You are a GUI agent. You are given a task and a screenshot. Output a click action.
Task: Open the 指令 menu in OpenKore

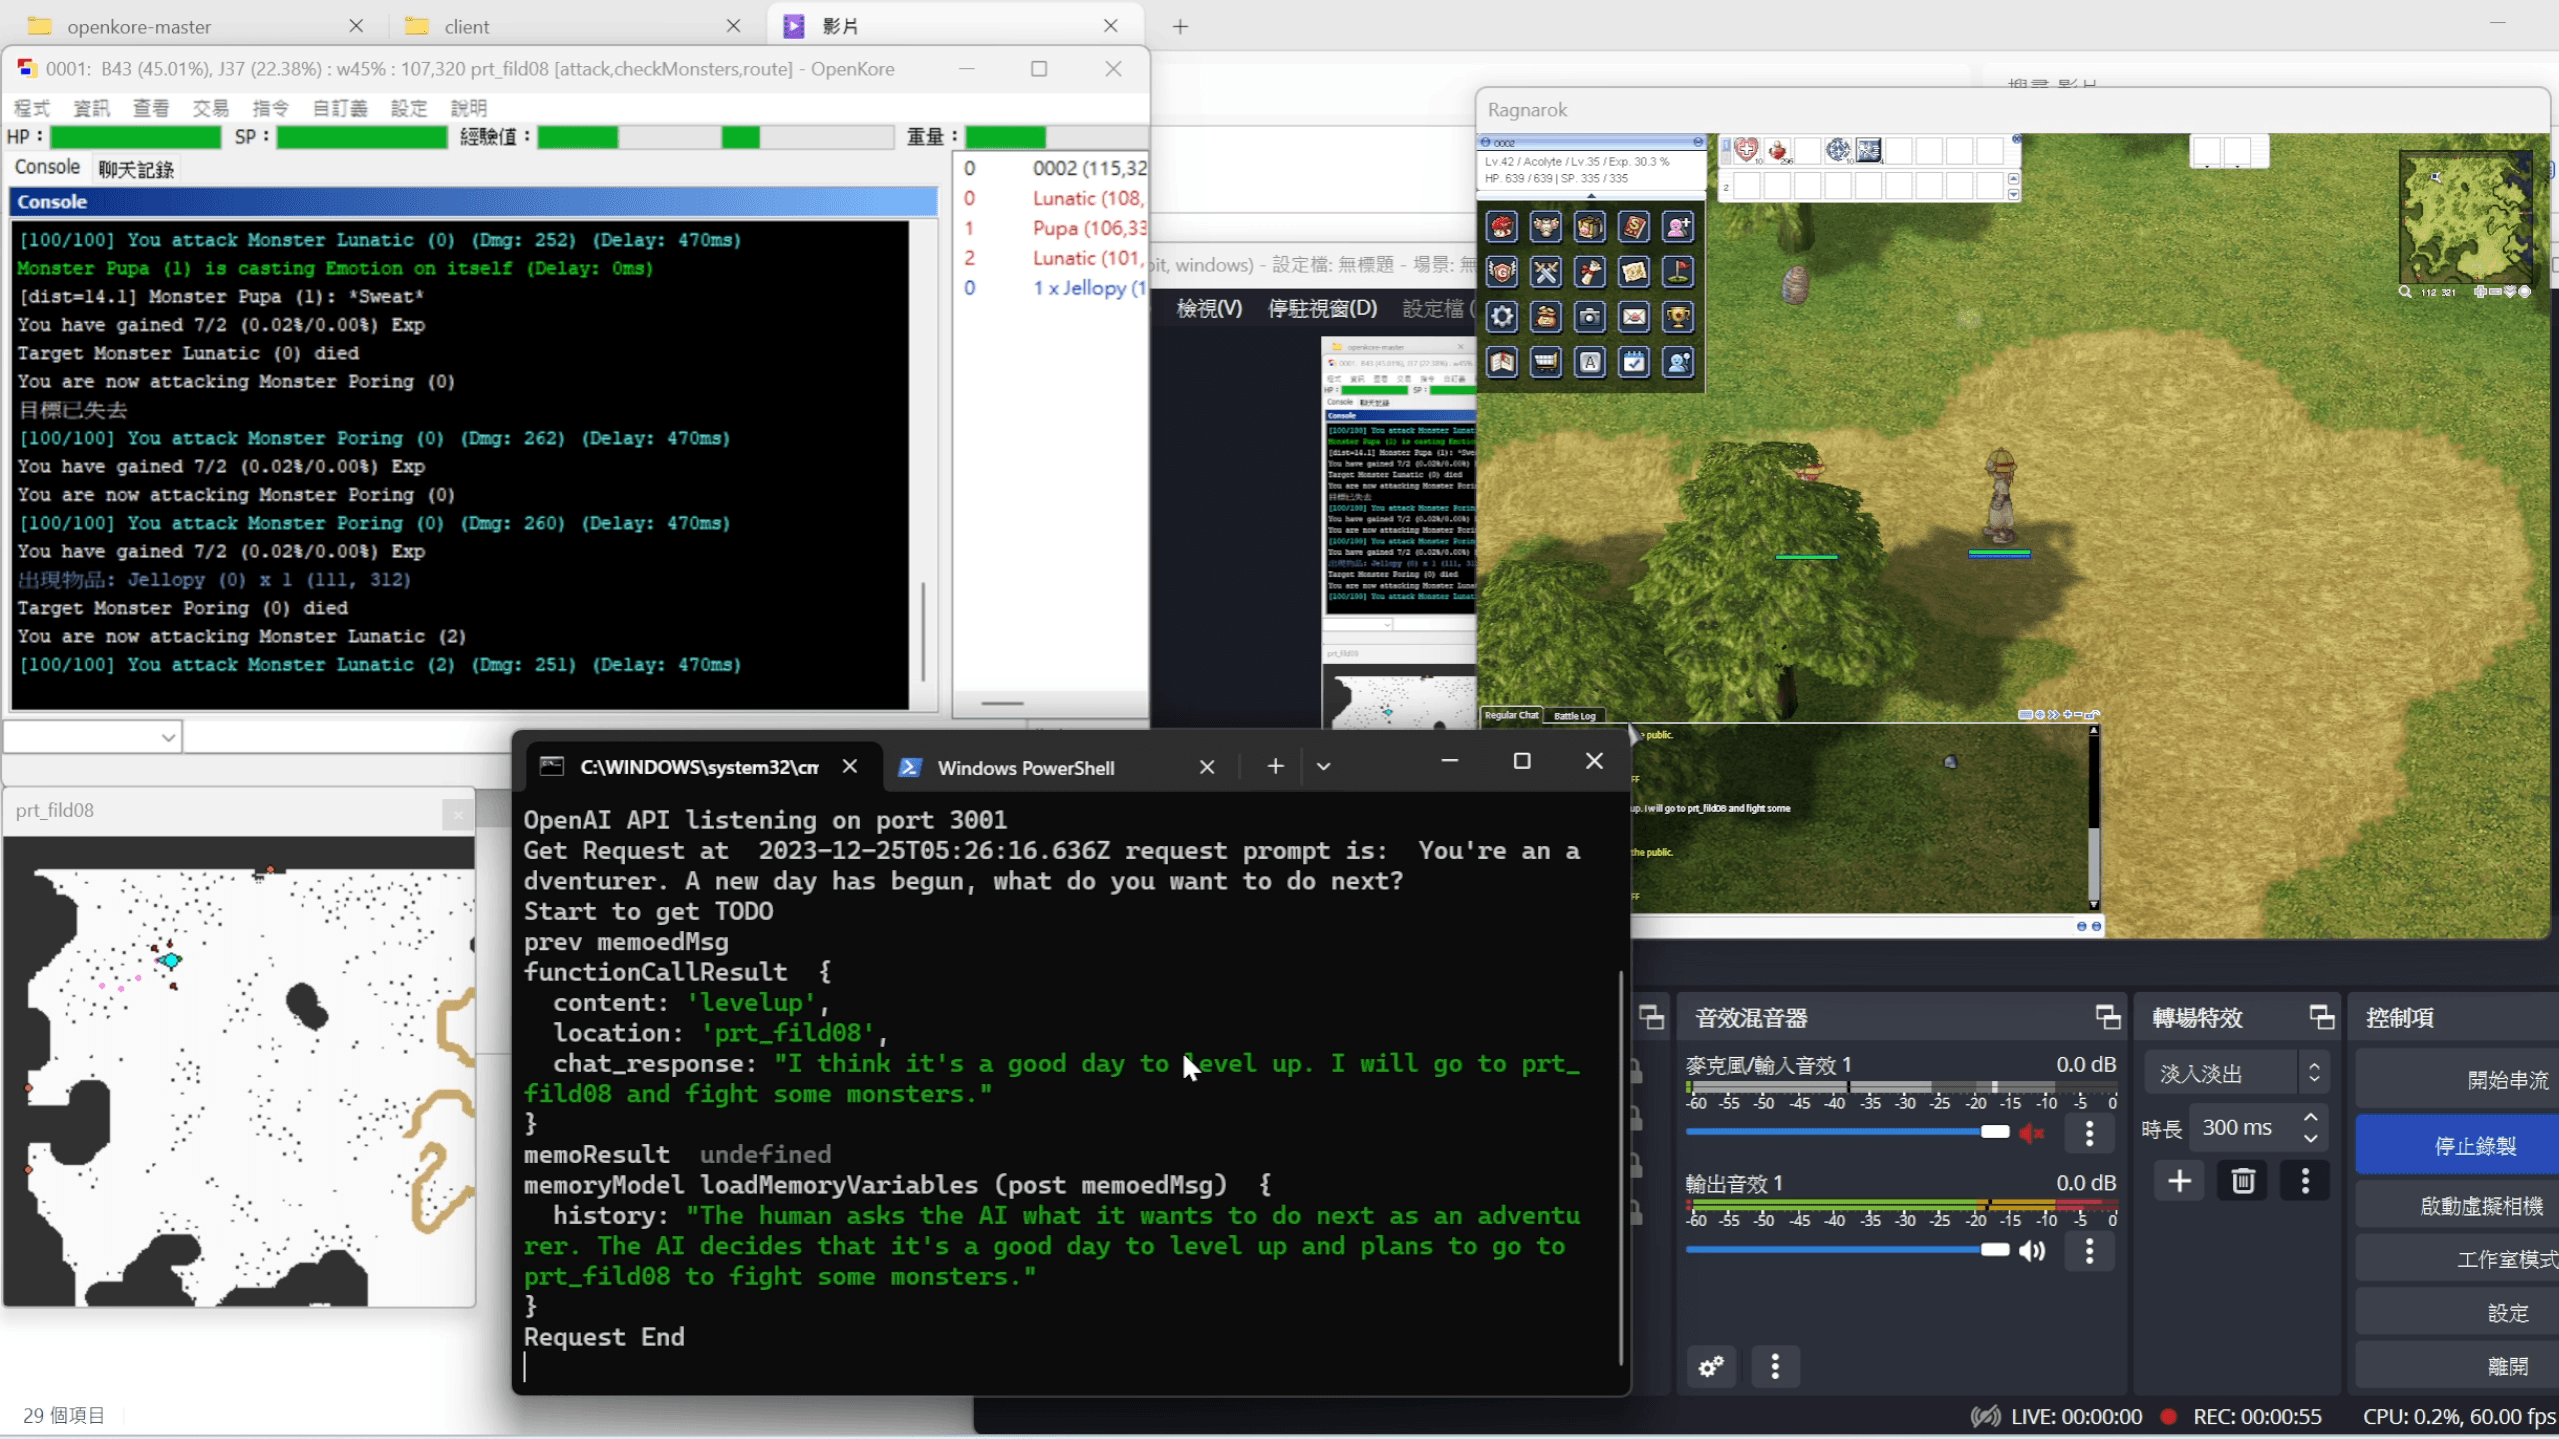click(271, 108)
